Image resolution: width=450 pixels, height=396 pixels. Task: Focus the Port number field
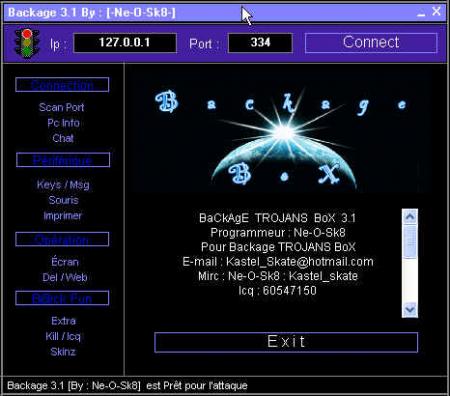(260, 43)
